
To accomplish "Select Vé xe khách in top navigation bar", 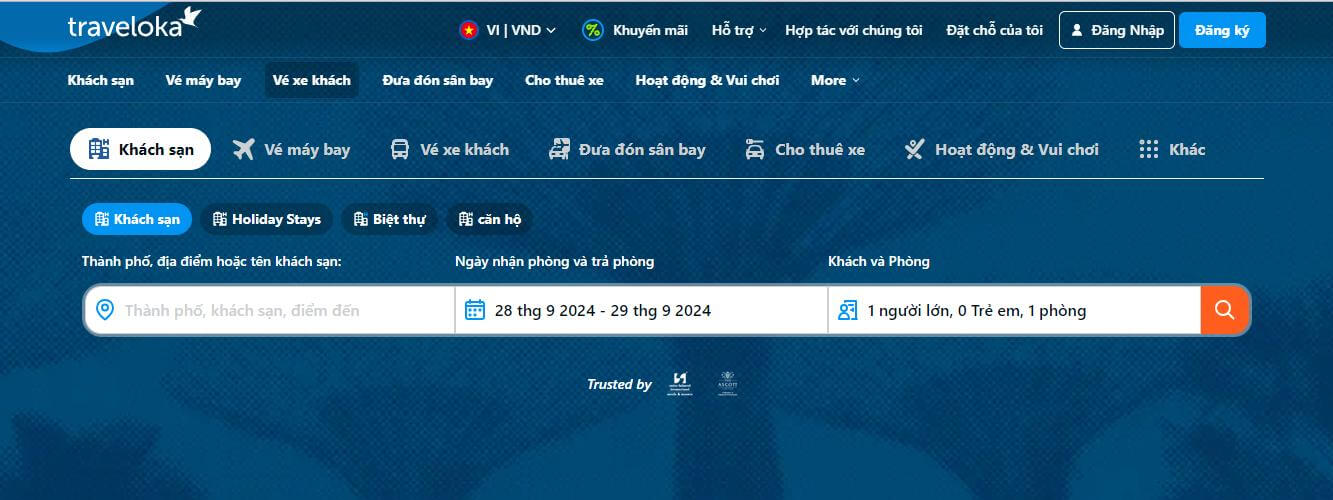I will (312, 80).
